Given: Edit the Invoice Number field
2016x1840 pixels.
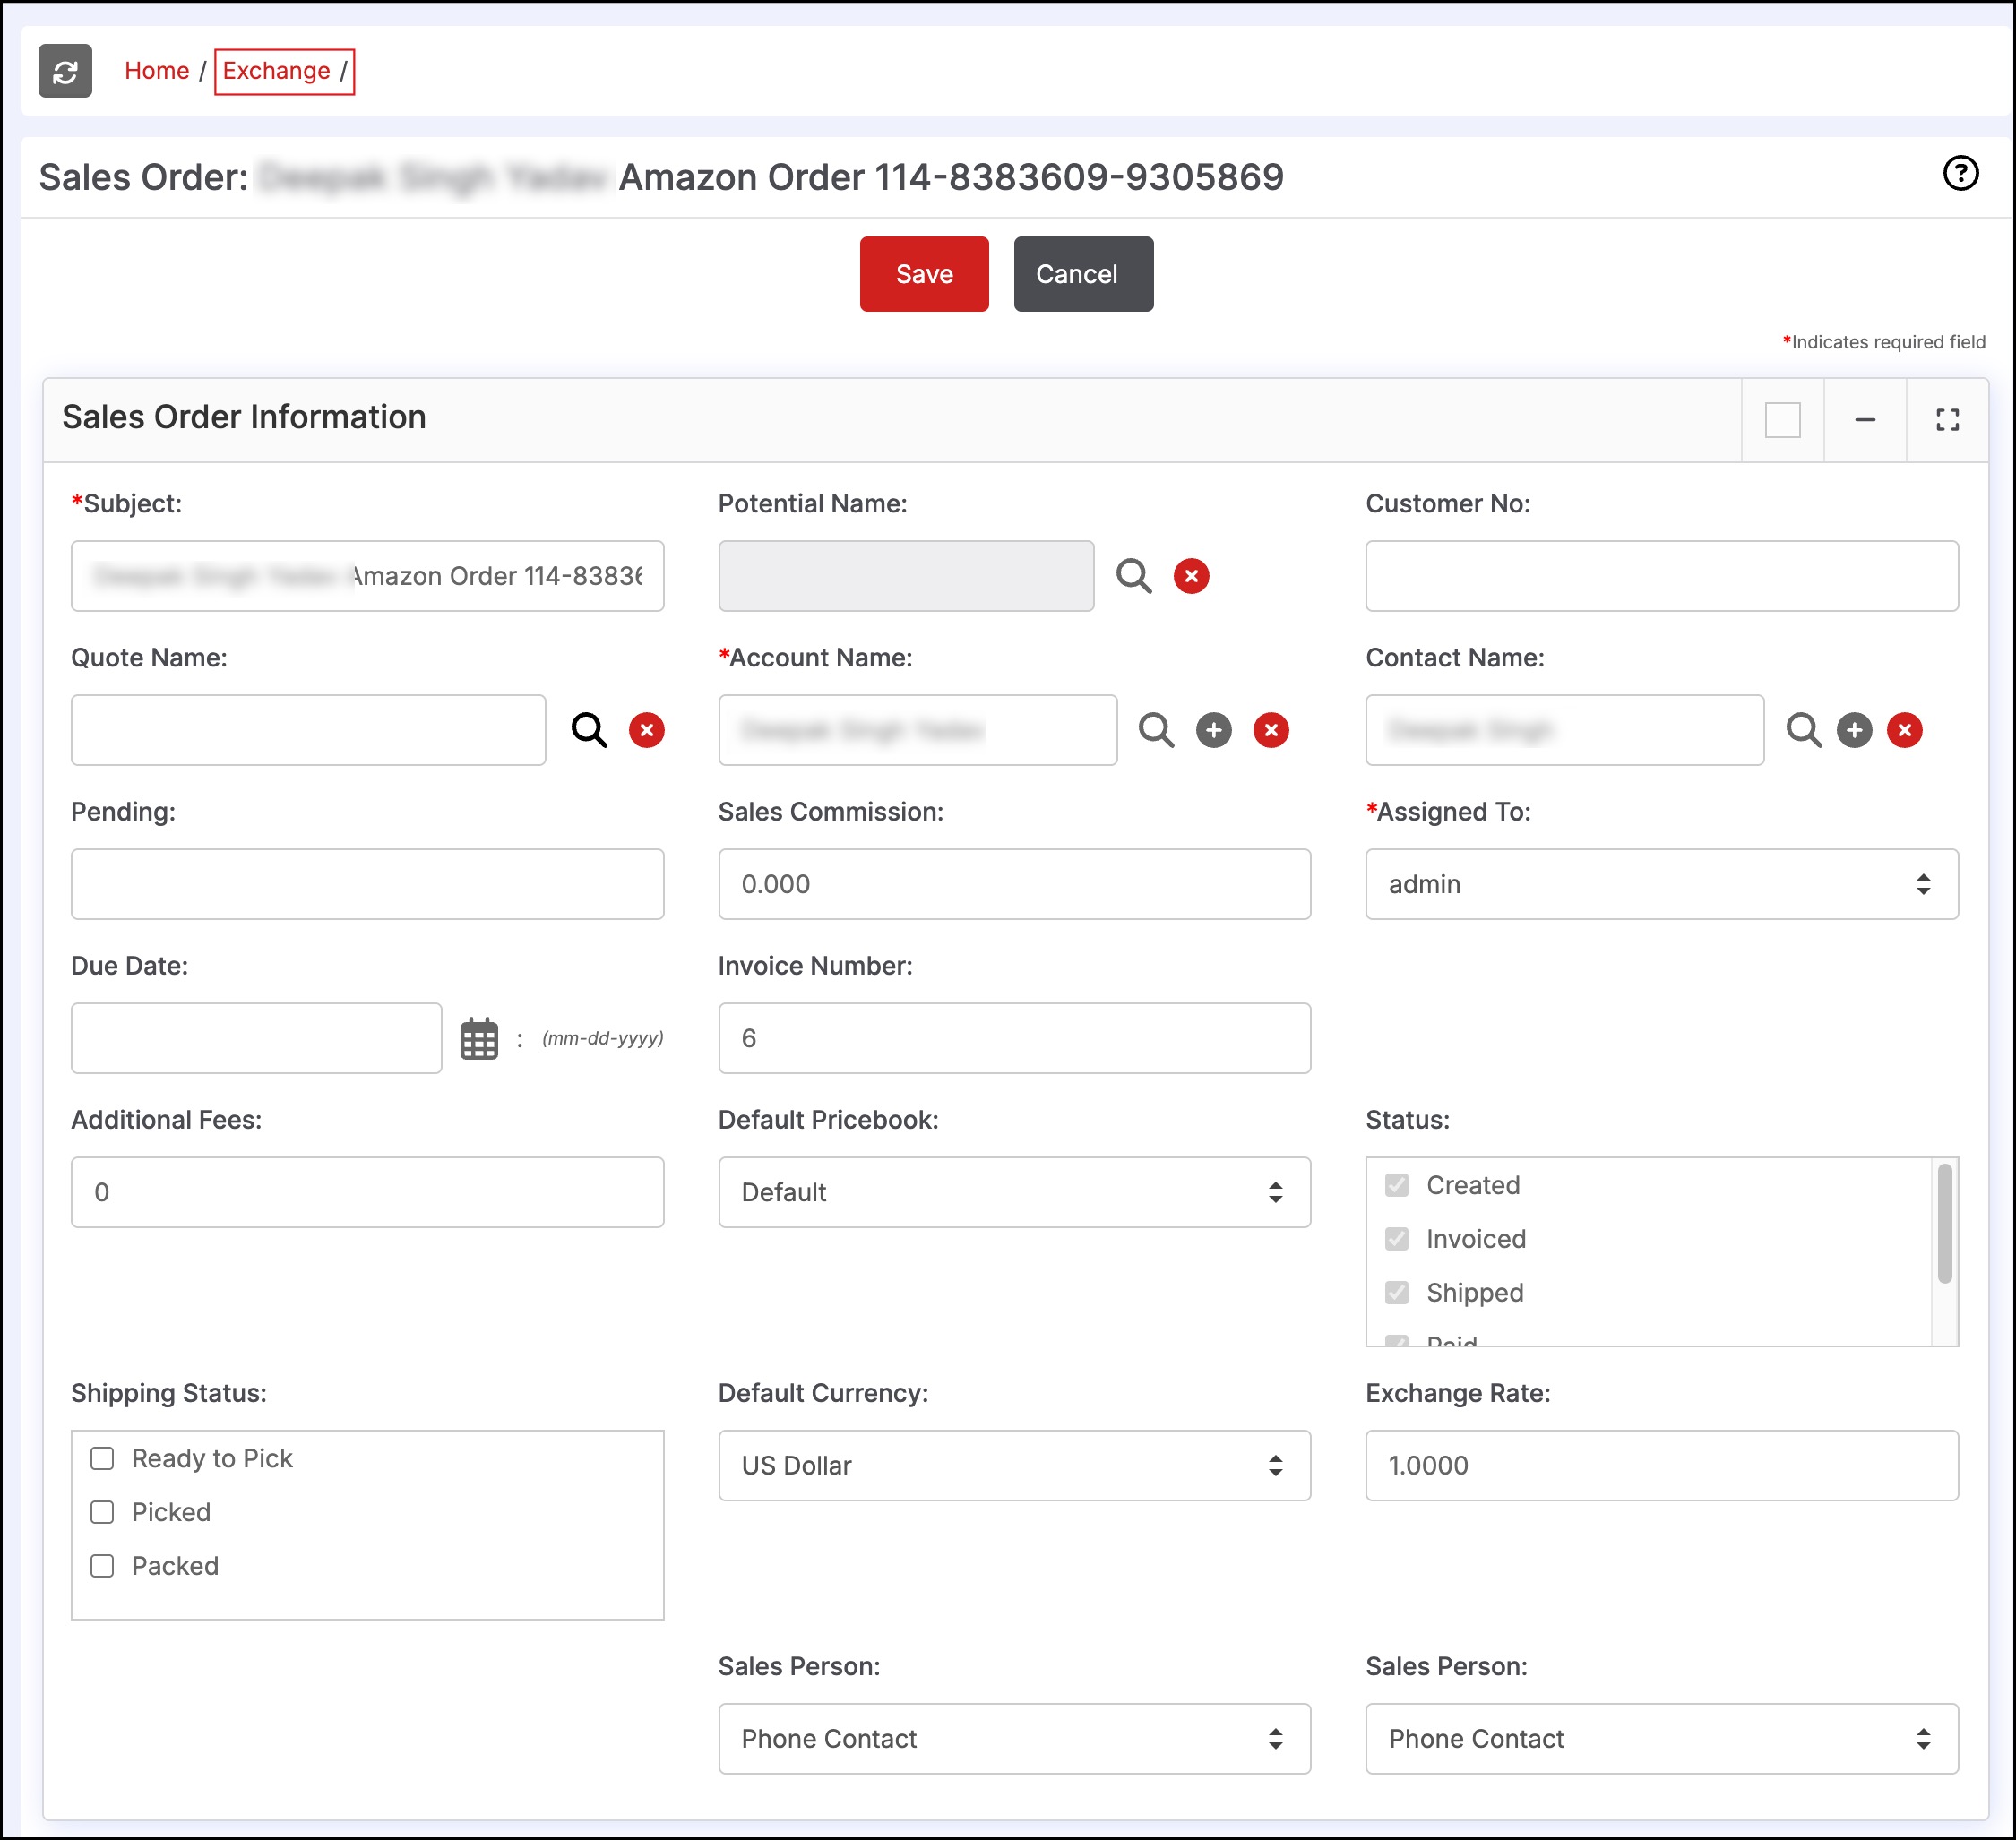Looking at the screenshot, I should (x=1014, y=1039).
